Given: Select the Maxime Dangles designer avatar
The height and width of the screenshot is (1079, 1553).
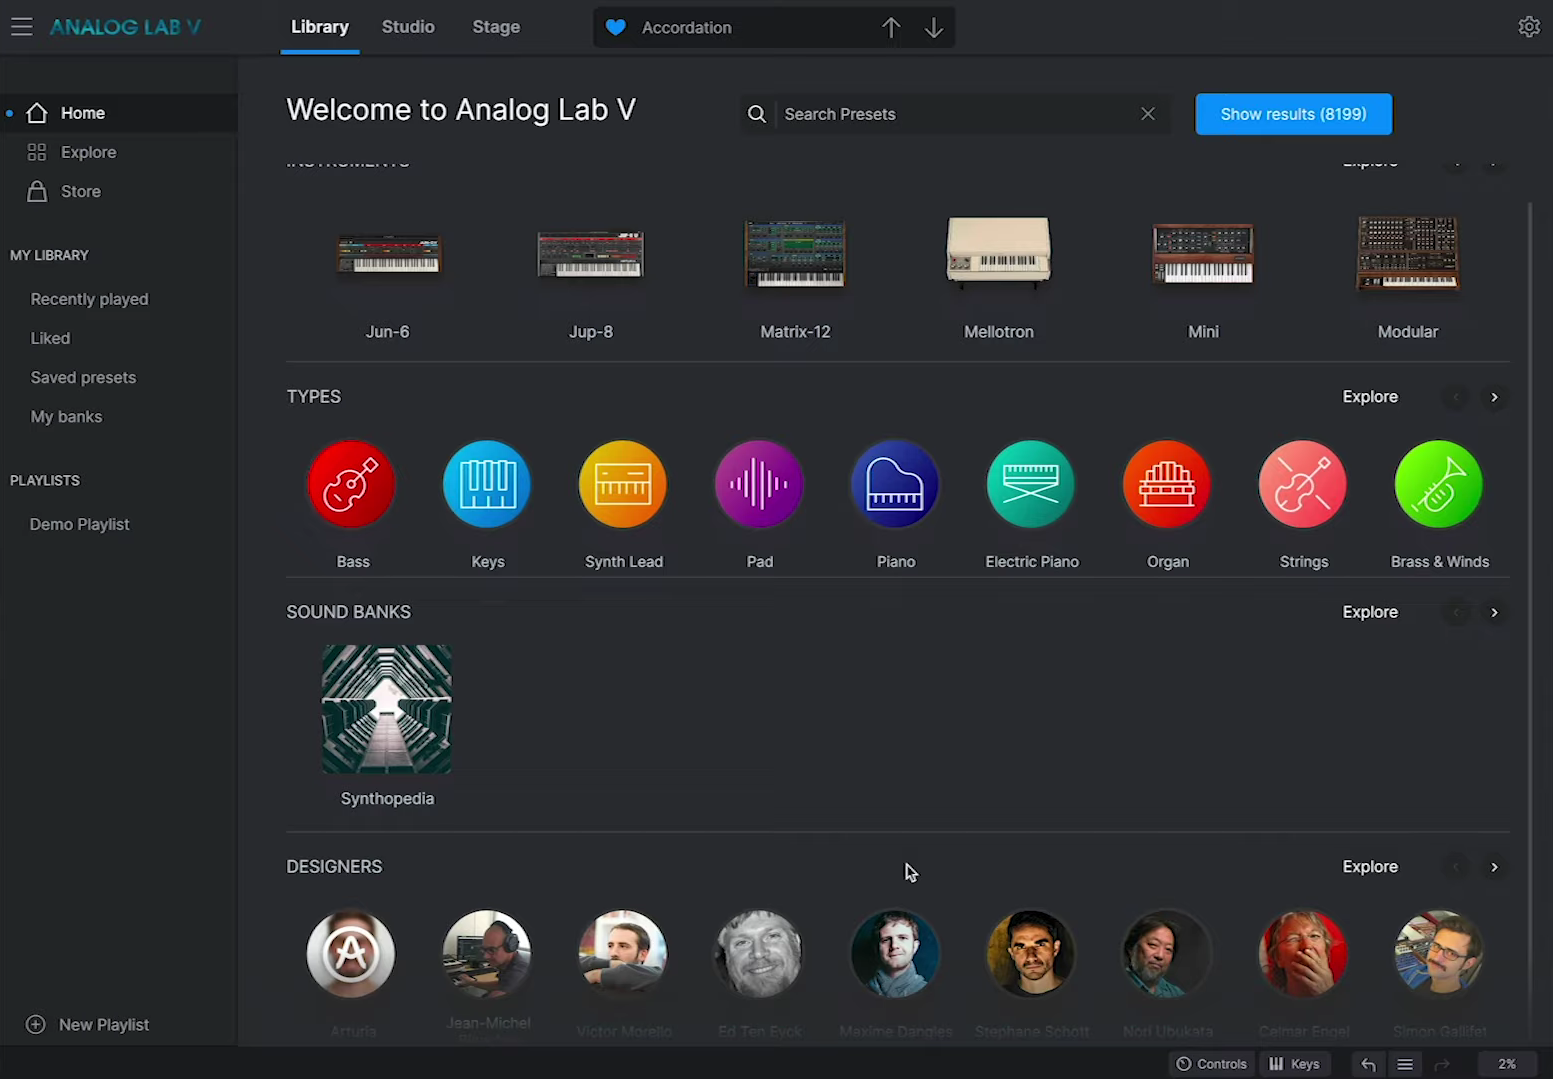Looking at the screenshot, I should (x=895, y=953).
